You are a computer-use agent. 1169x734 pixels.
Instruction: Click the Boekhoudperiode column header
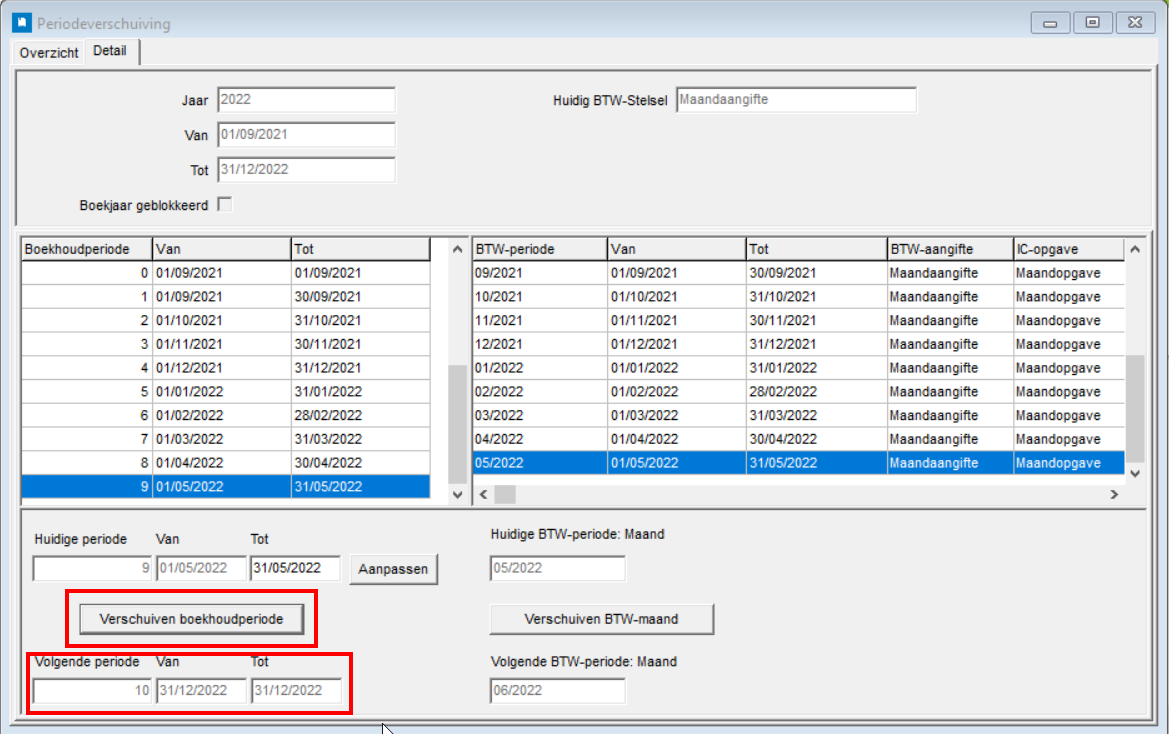click(86, 249)
